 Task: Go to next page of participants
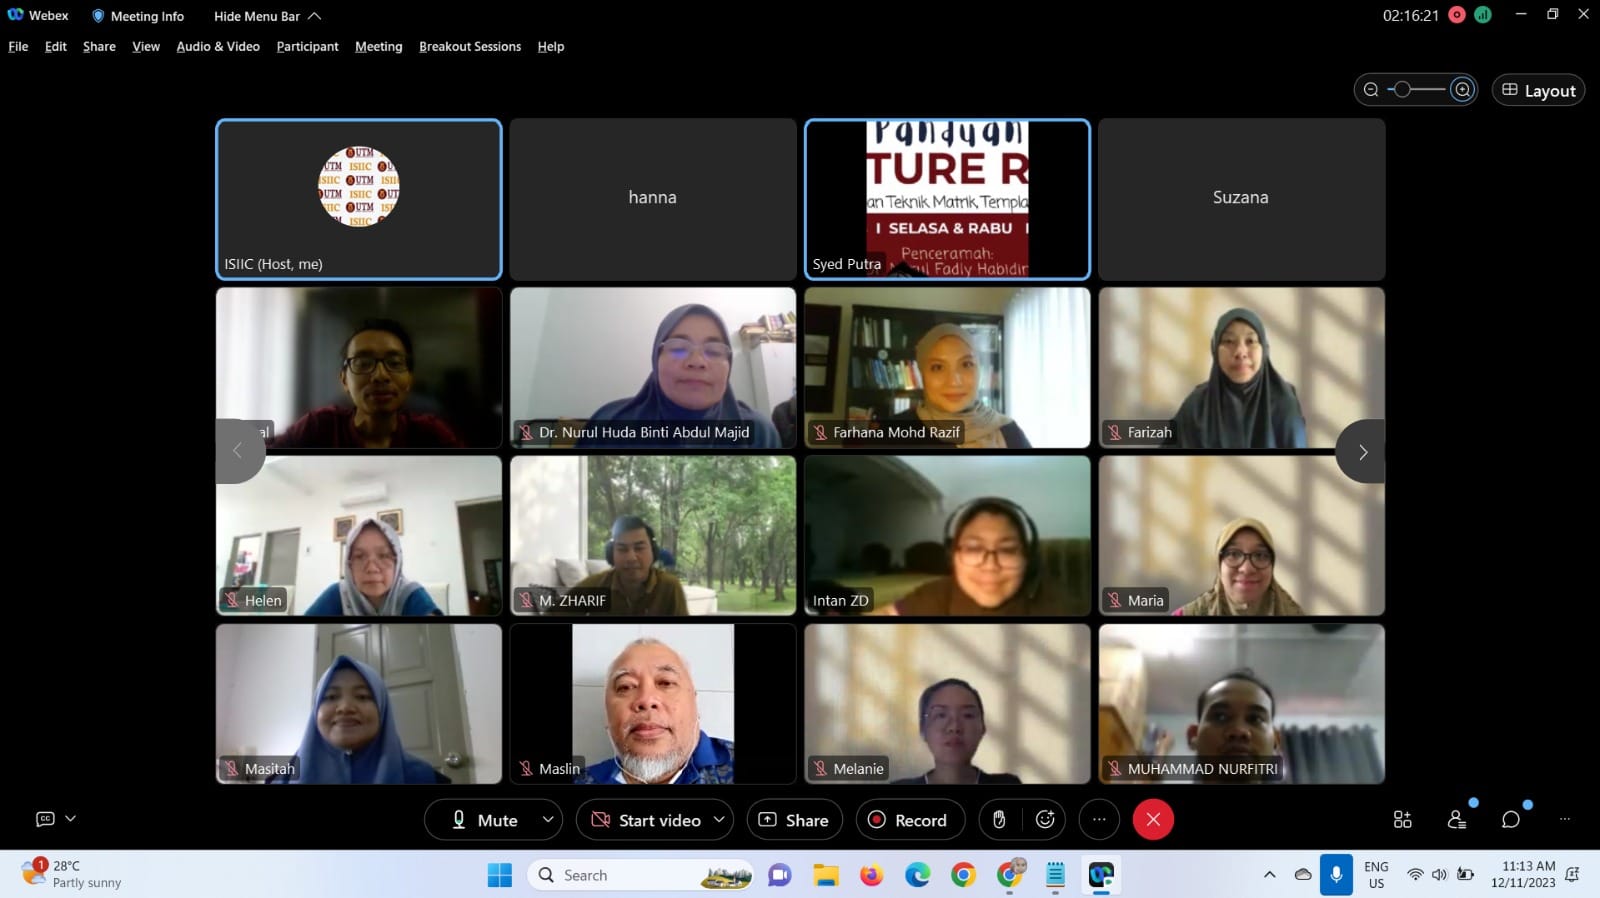coord(1362,452)
